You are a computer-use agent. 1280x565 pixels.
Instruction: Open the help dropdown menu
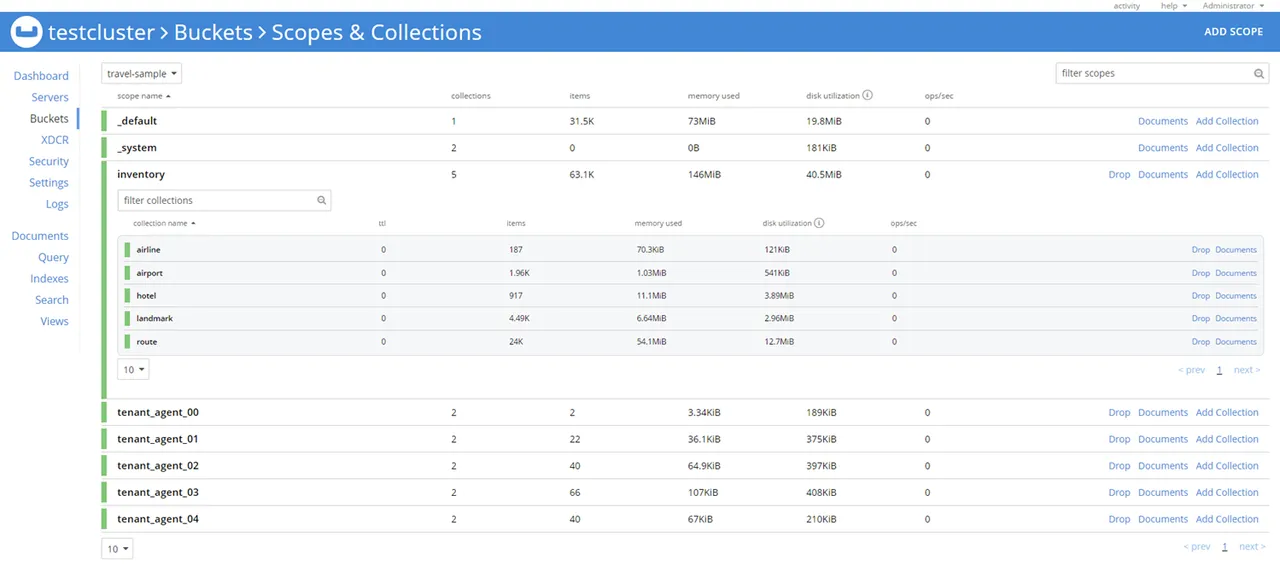(1174, 6)
